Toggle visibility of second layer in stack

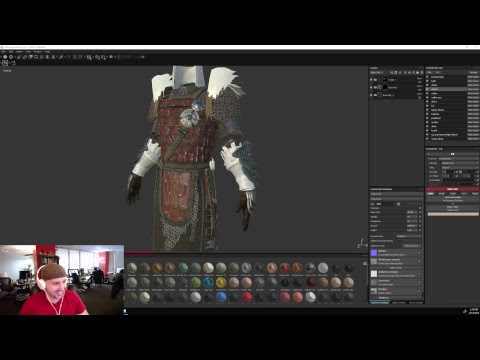pos(371,87)
